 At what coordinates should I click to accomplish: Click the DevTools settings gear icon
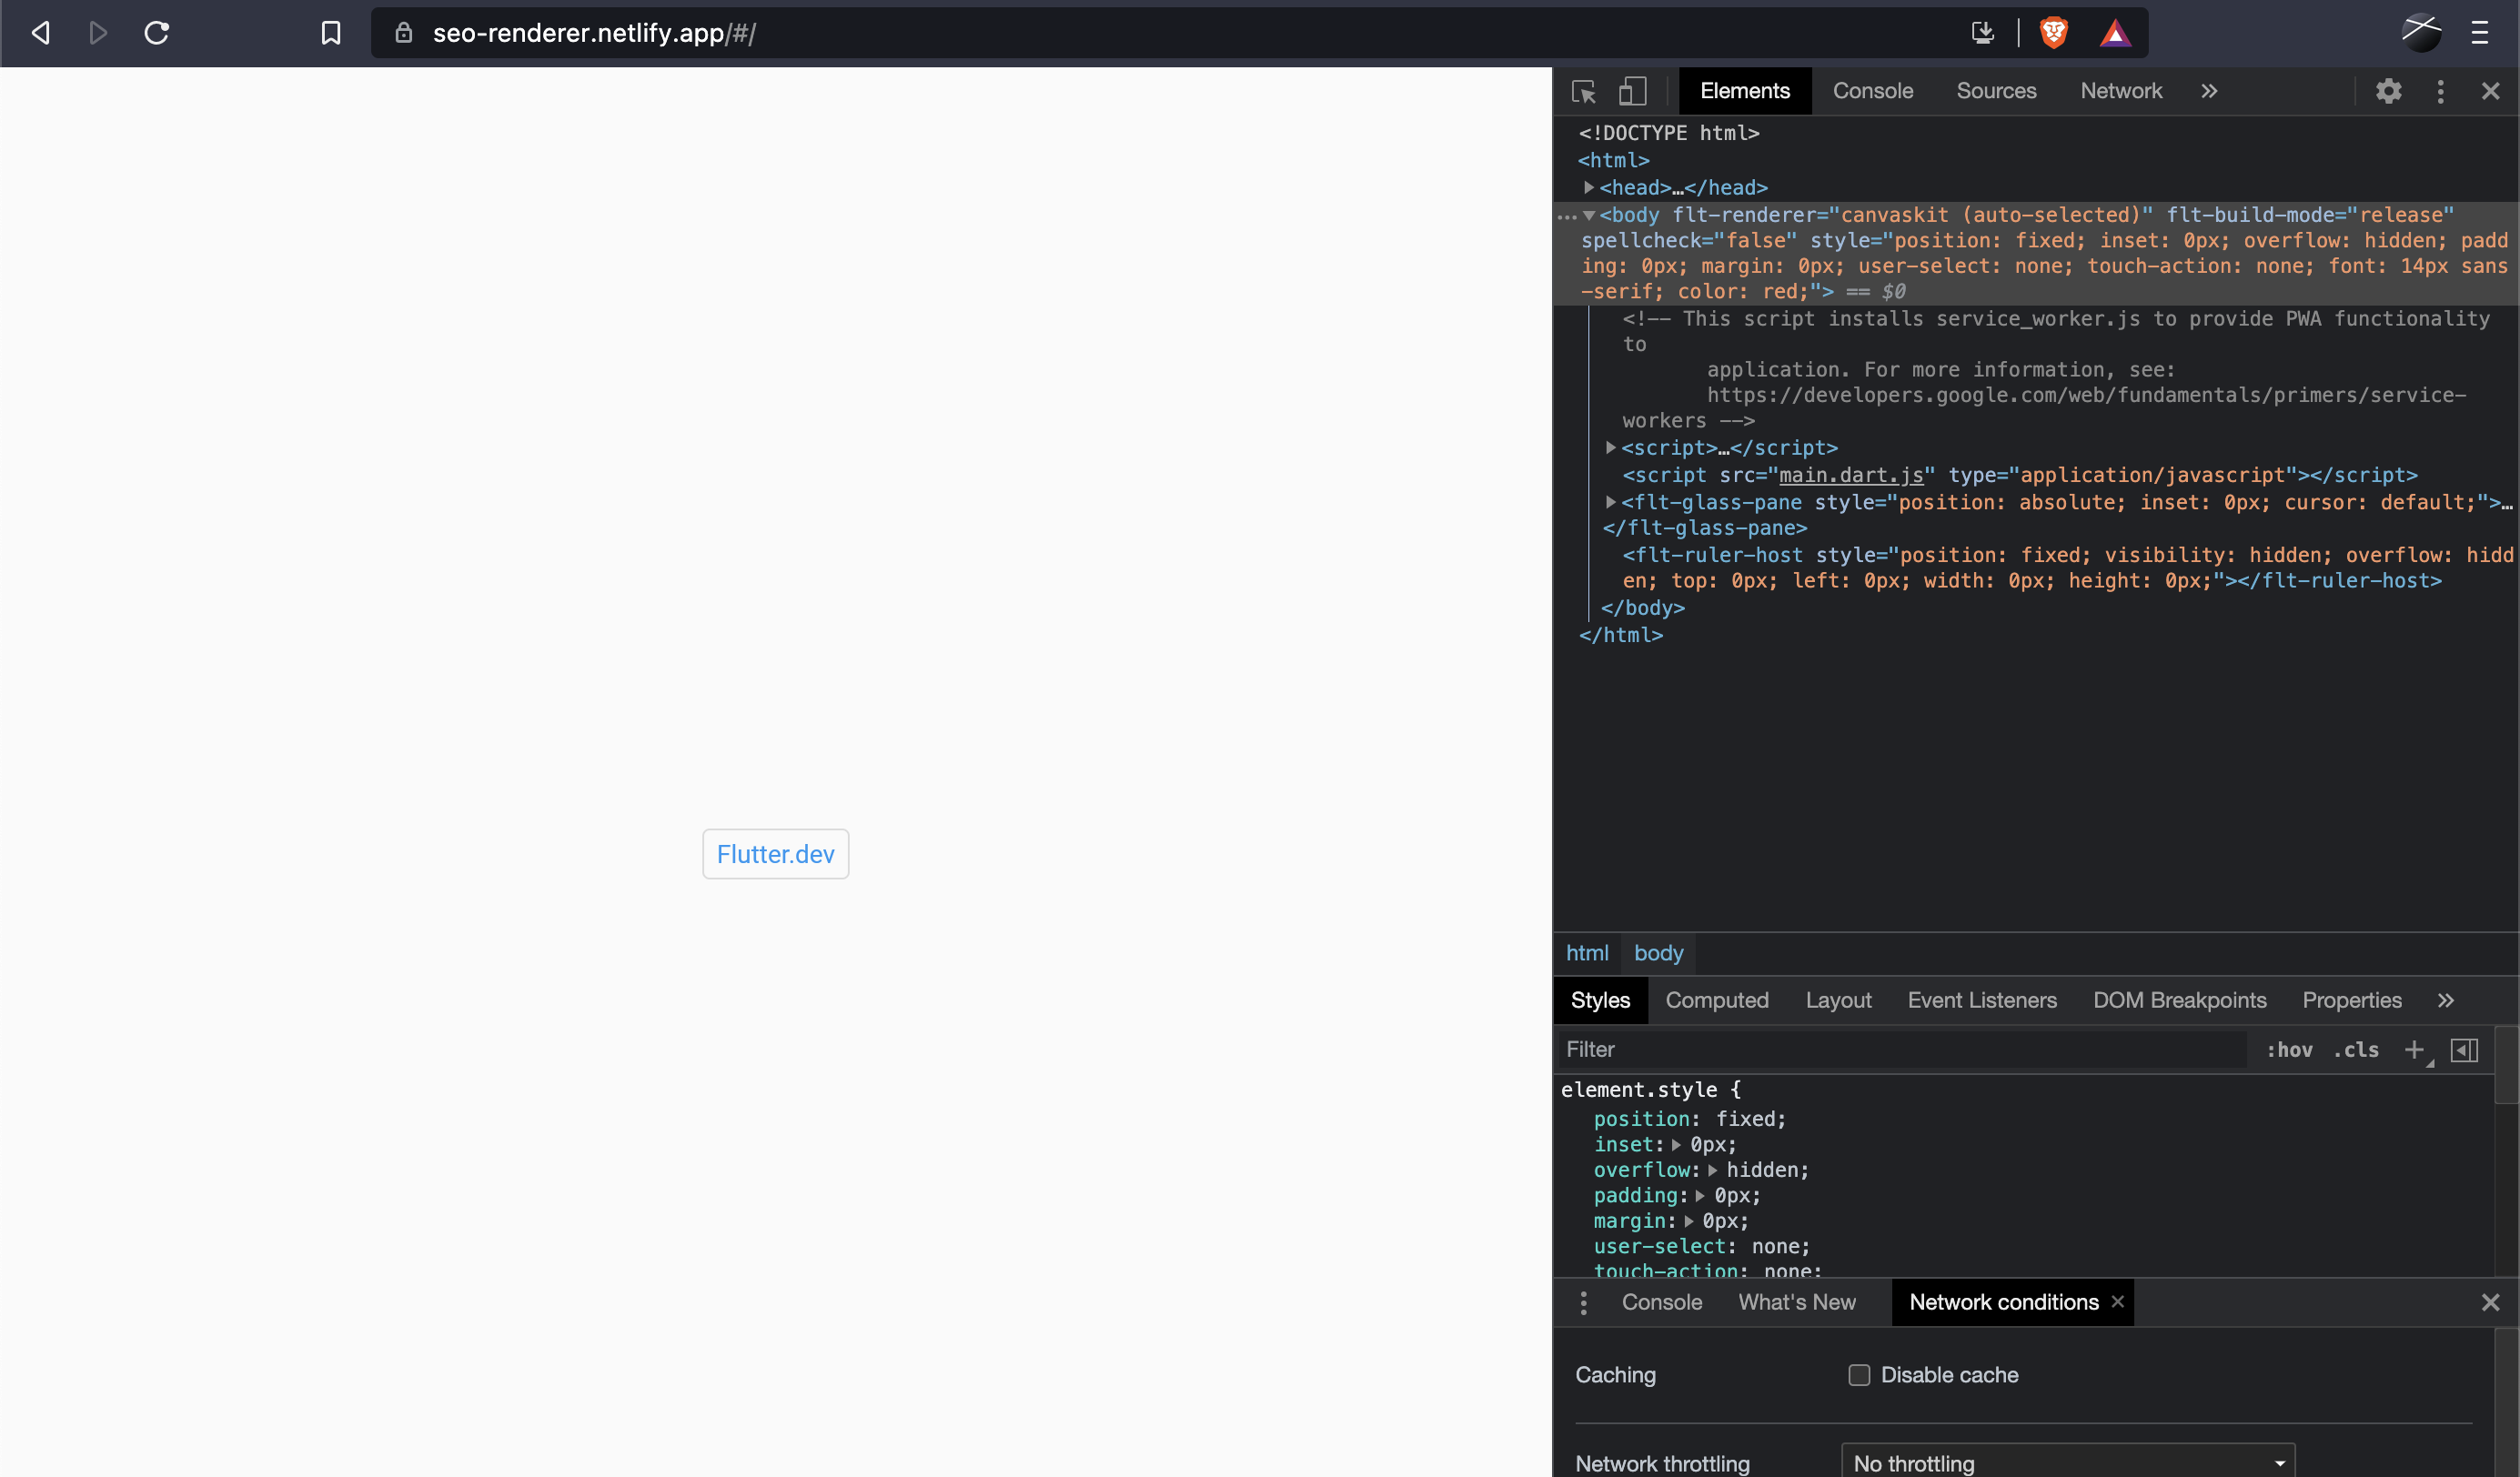click(x=2388, y=92)
